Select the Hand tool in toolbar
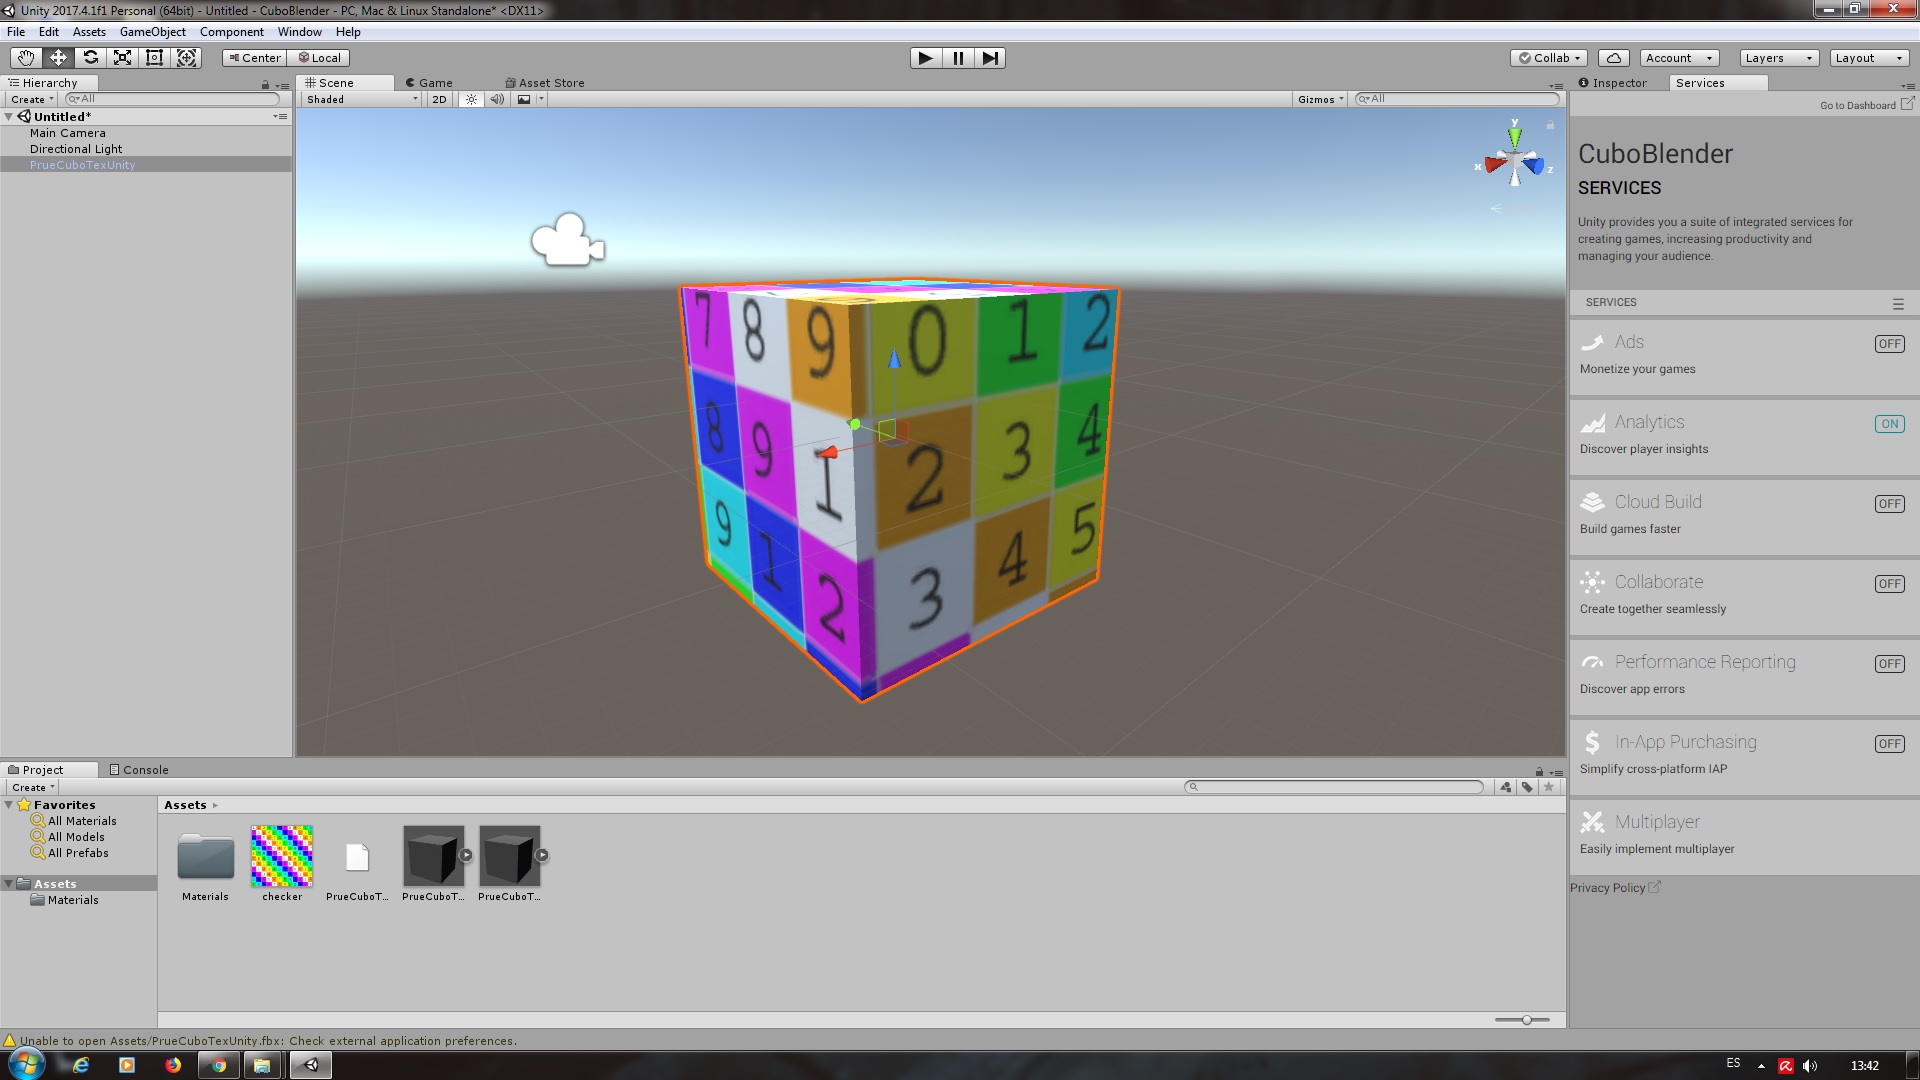 pyautogui.click(x=26, y=58)
